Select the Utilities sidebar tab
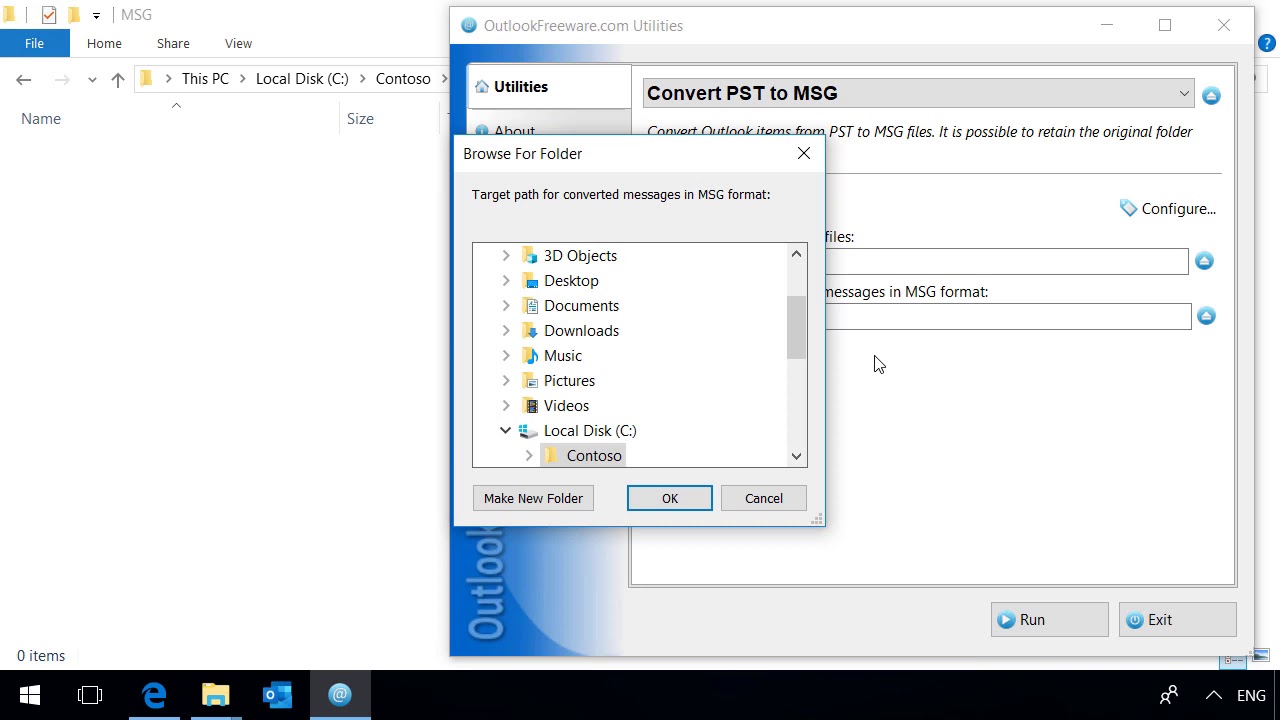Viewport: 1280px width, 720px height. [549, 87]
